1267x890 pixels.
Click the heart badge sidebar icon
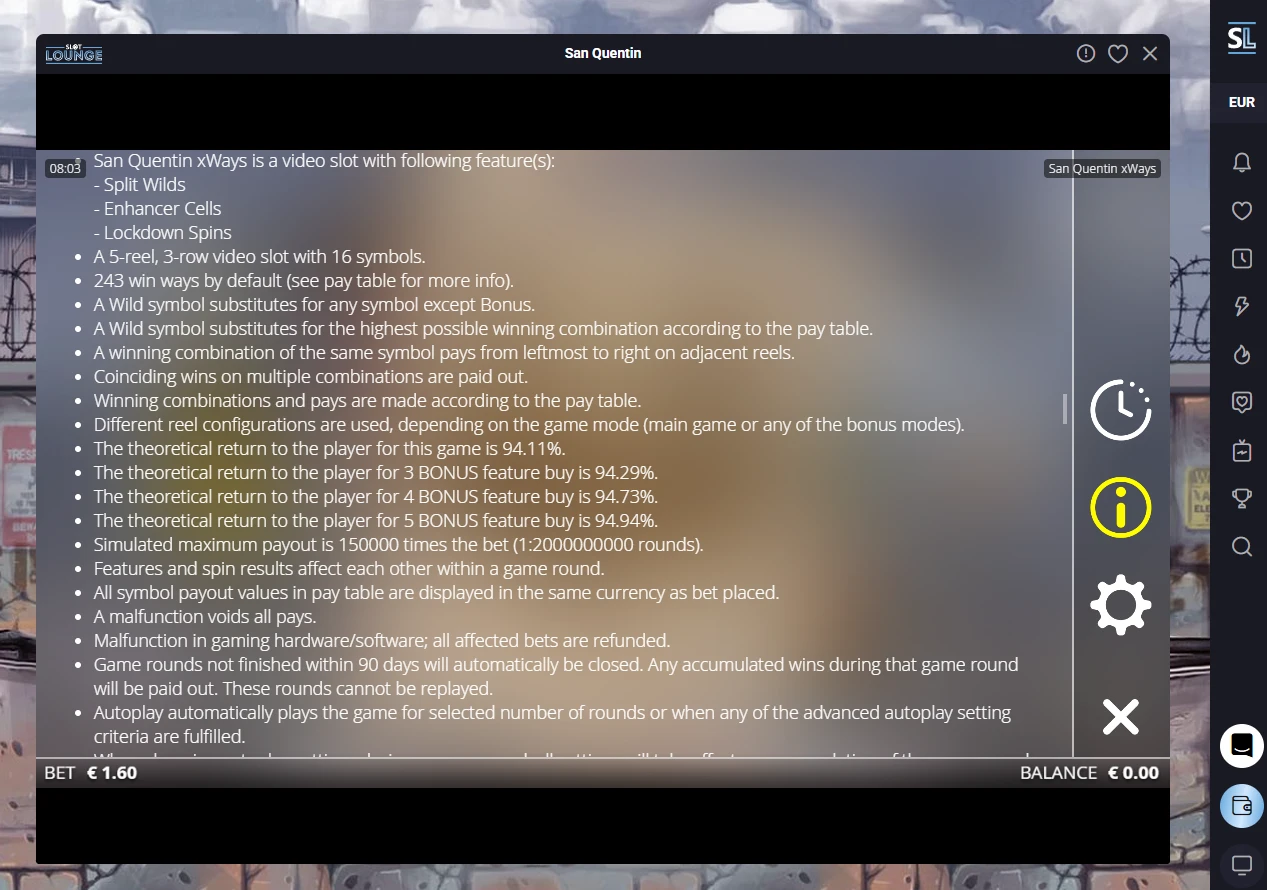(x=1242, y=402)
